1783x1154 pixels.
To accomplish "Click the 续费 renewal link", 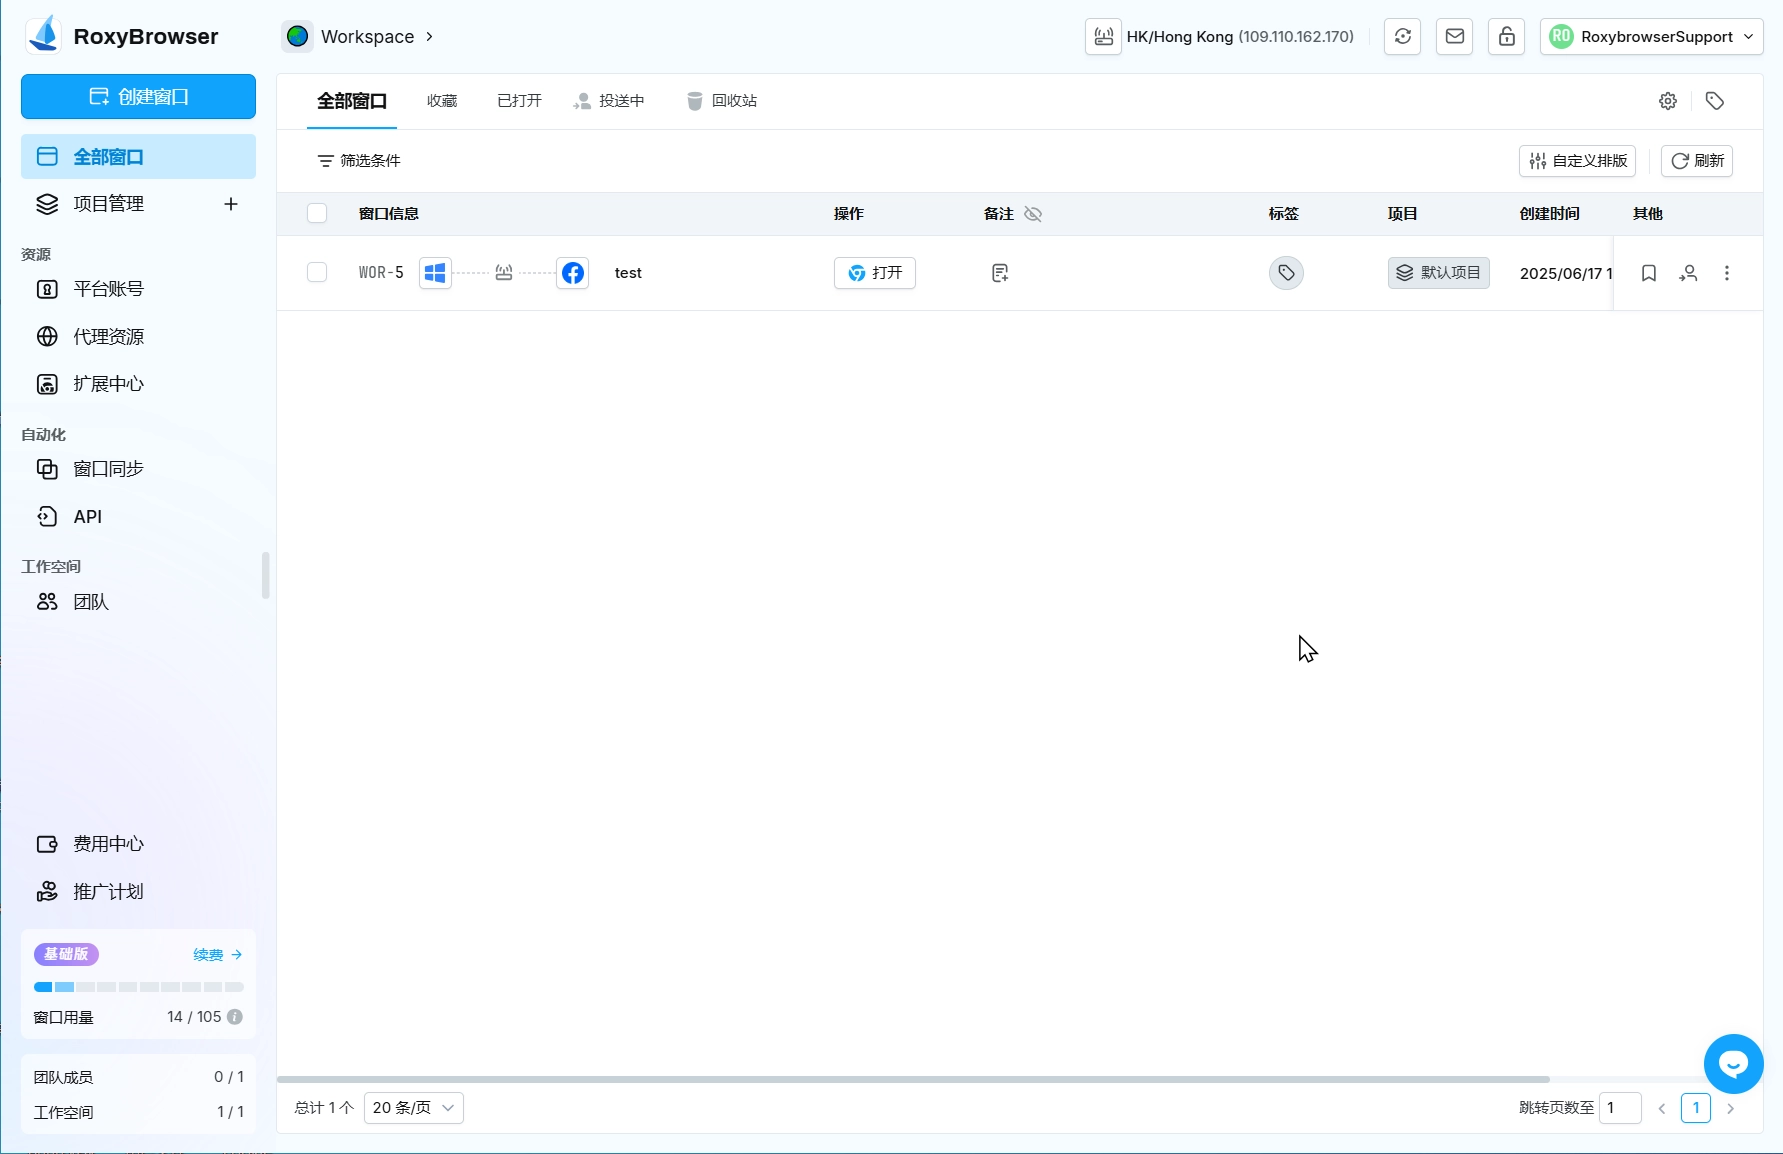I will tap(217, 955).
